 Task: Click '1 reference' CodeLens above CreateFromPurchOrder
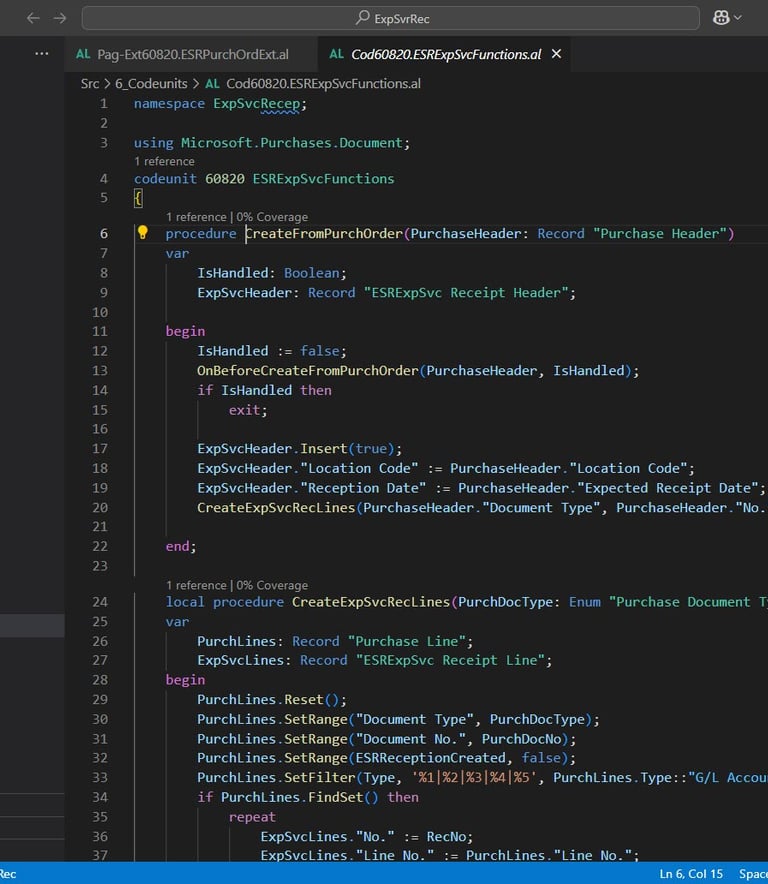point(196,217)
